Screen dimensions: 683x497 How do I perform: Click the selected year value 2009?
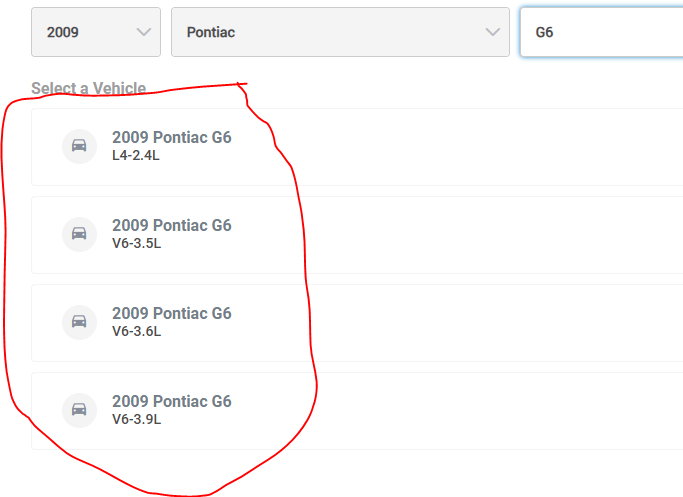click(63, 32)
